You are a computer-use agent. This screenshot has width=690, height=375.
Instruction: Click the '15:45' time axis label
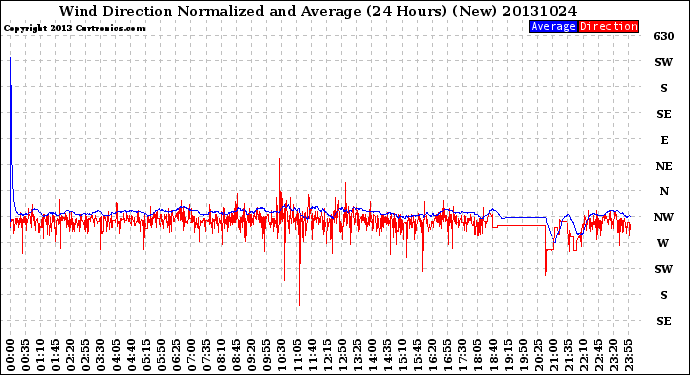(418, 355)
